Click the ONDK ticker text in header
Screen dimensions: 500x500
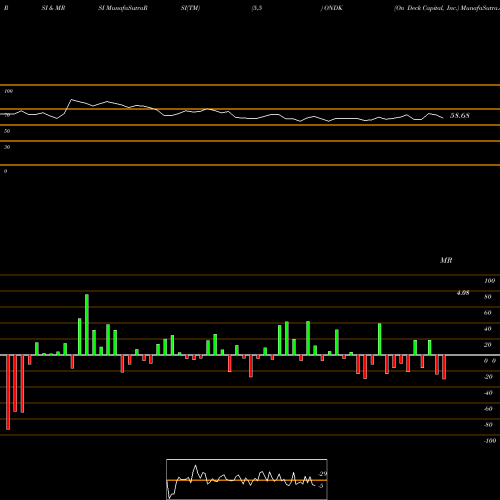333,8
